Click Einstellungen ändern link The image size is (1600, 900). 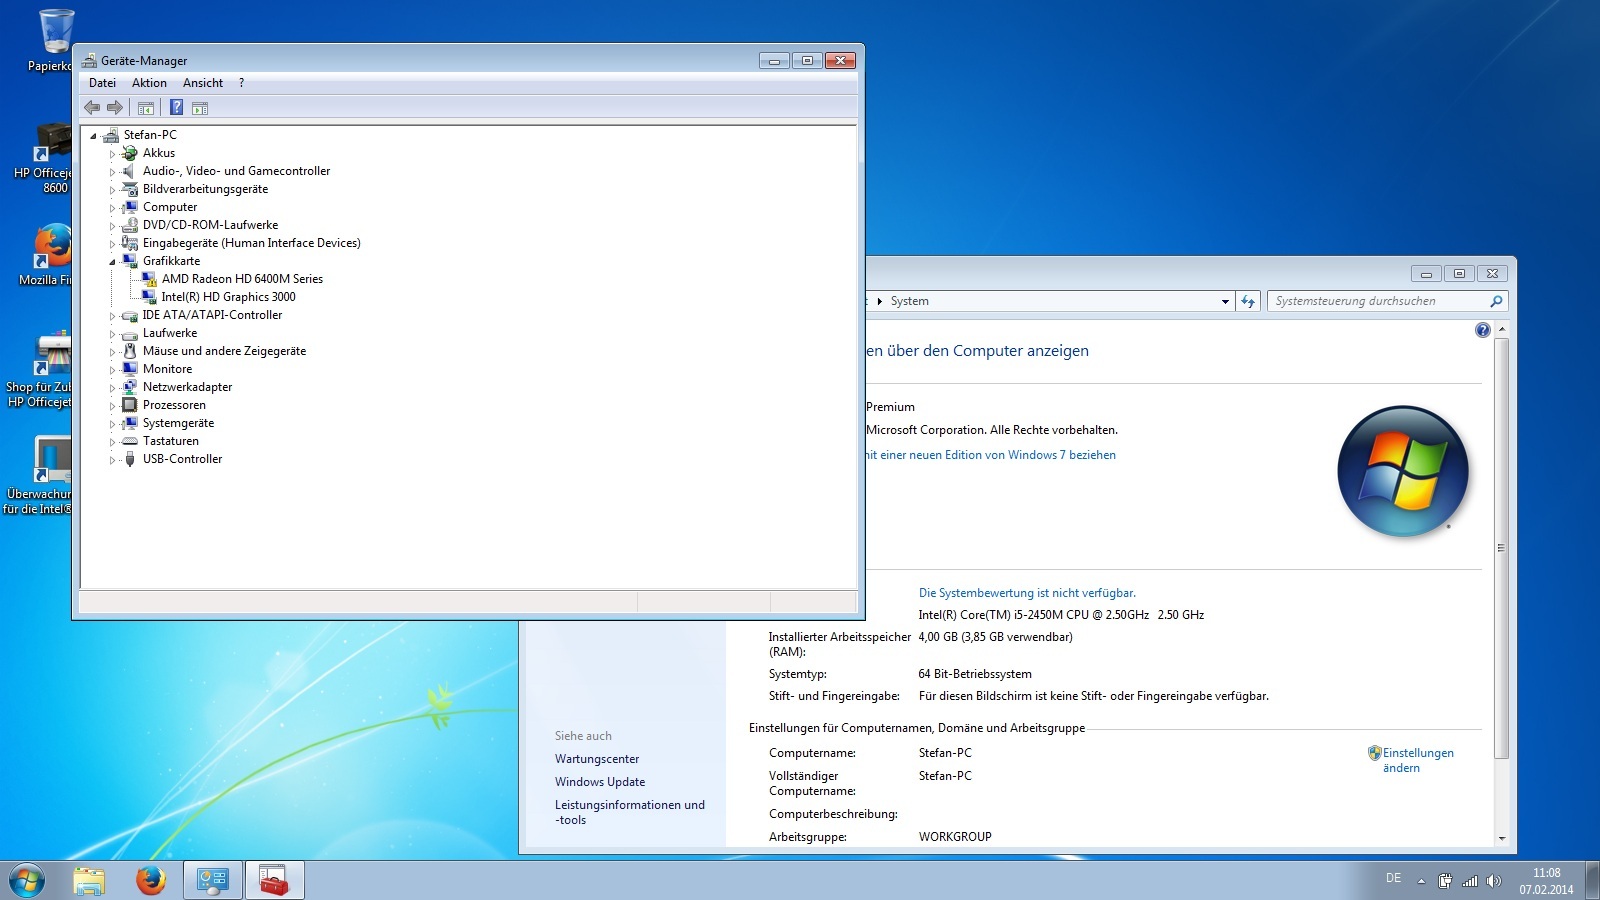point(1417,760)
